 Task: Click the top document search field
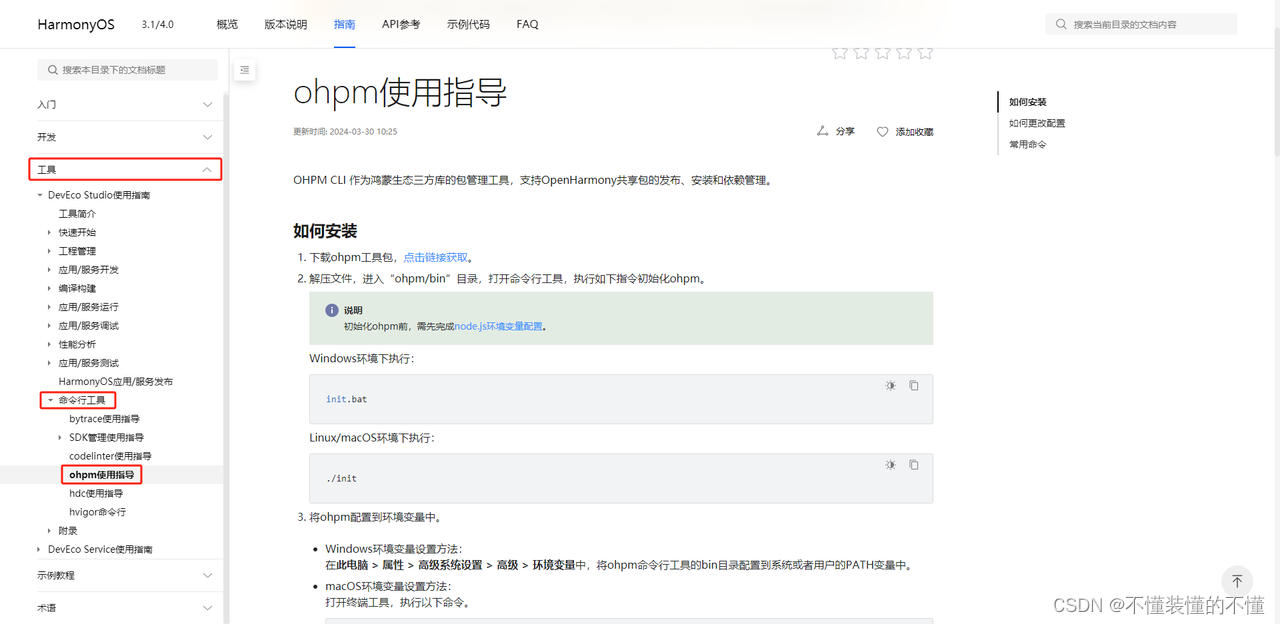point(1141,24)
